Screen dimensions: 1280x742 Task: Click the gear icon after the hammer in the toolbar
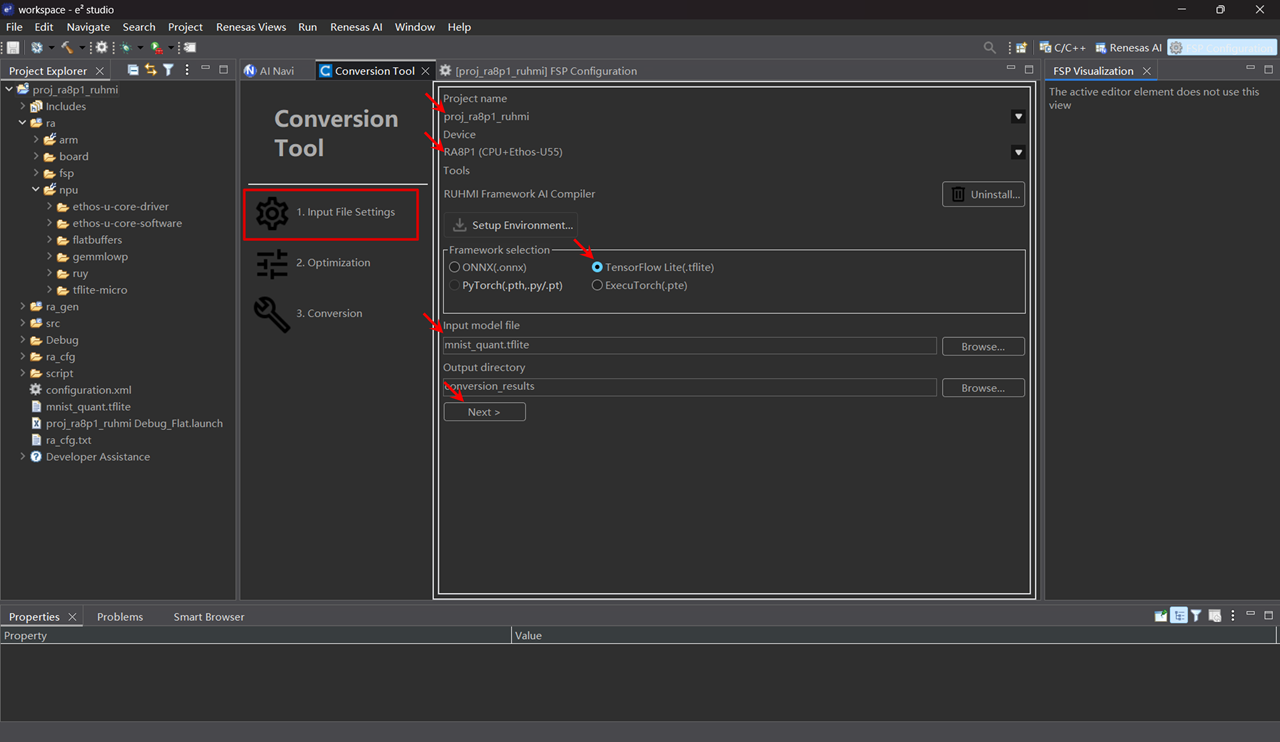click(101, 47)
